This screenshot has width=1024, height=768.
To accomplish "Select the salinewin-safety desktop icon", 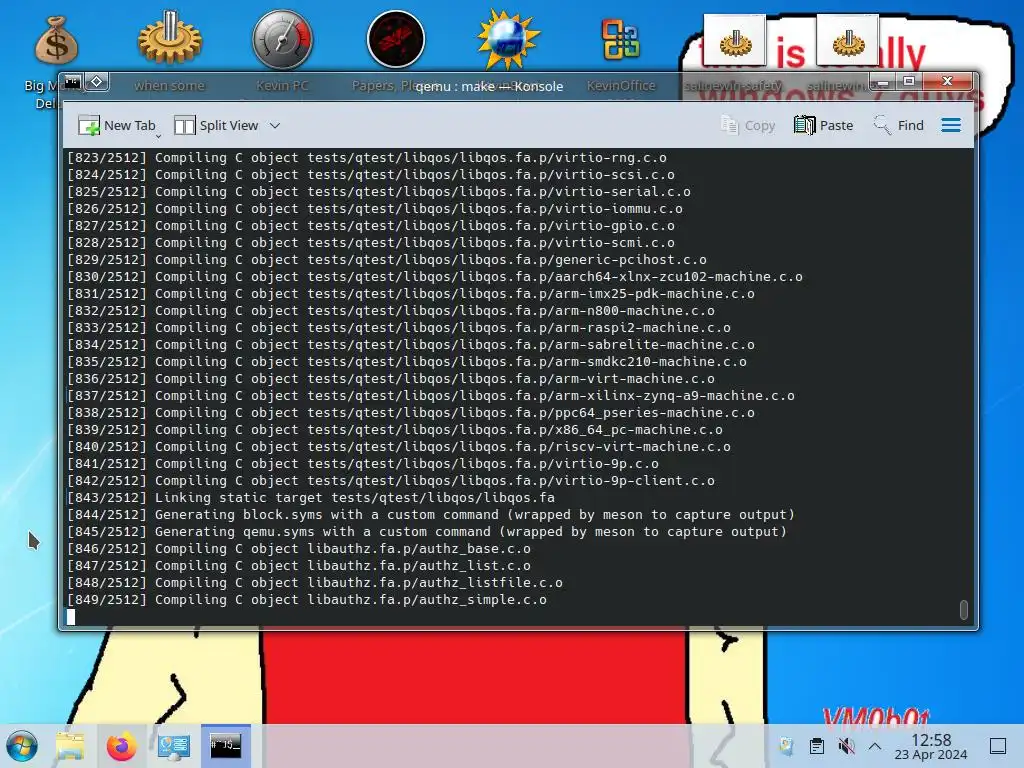I will point(734,40).
